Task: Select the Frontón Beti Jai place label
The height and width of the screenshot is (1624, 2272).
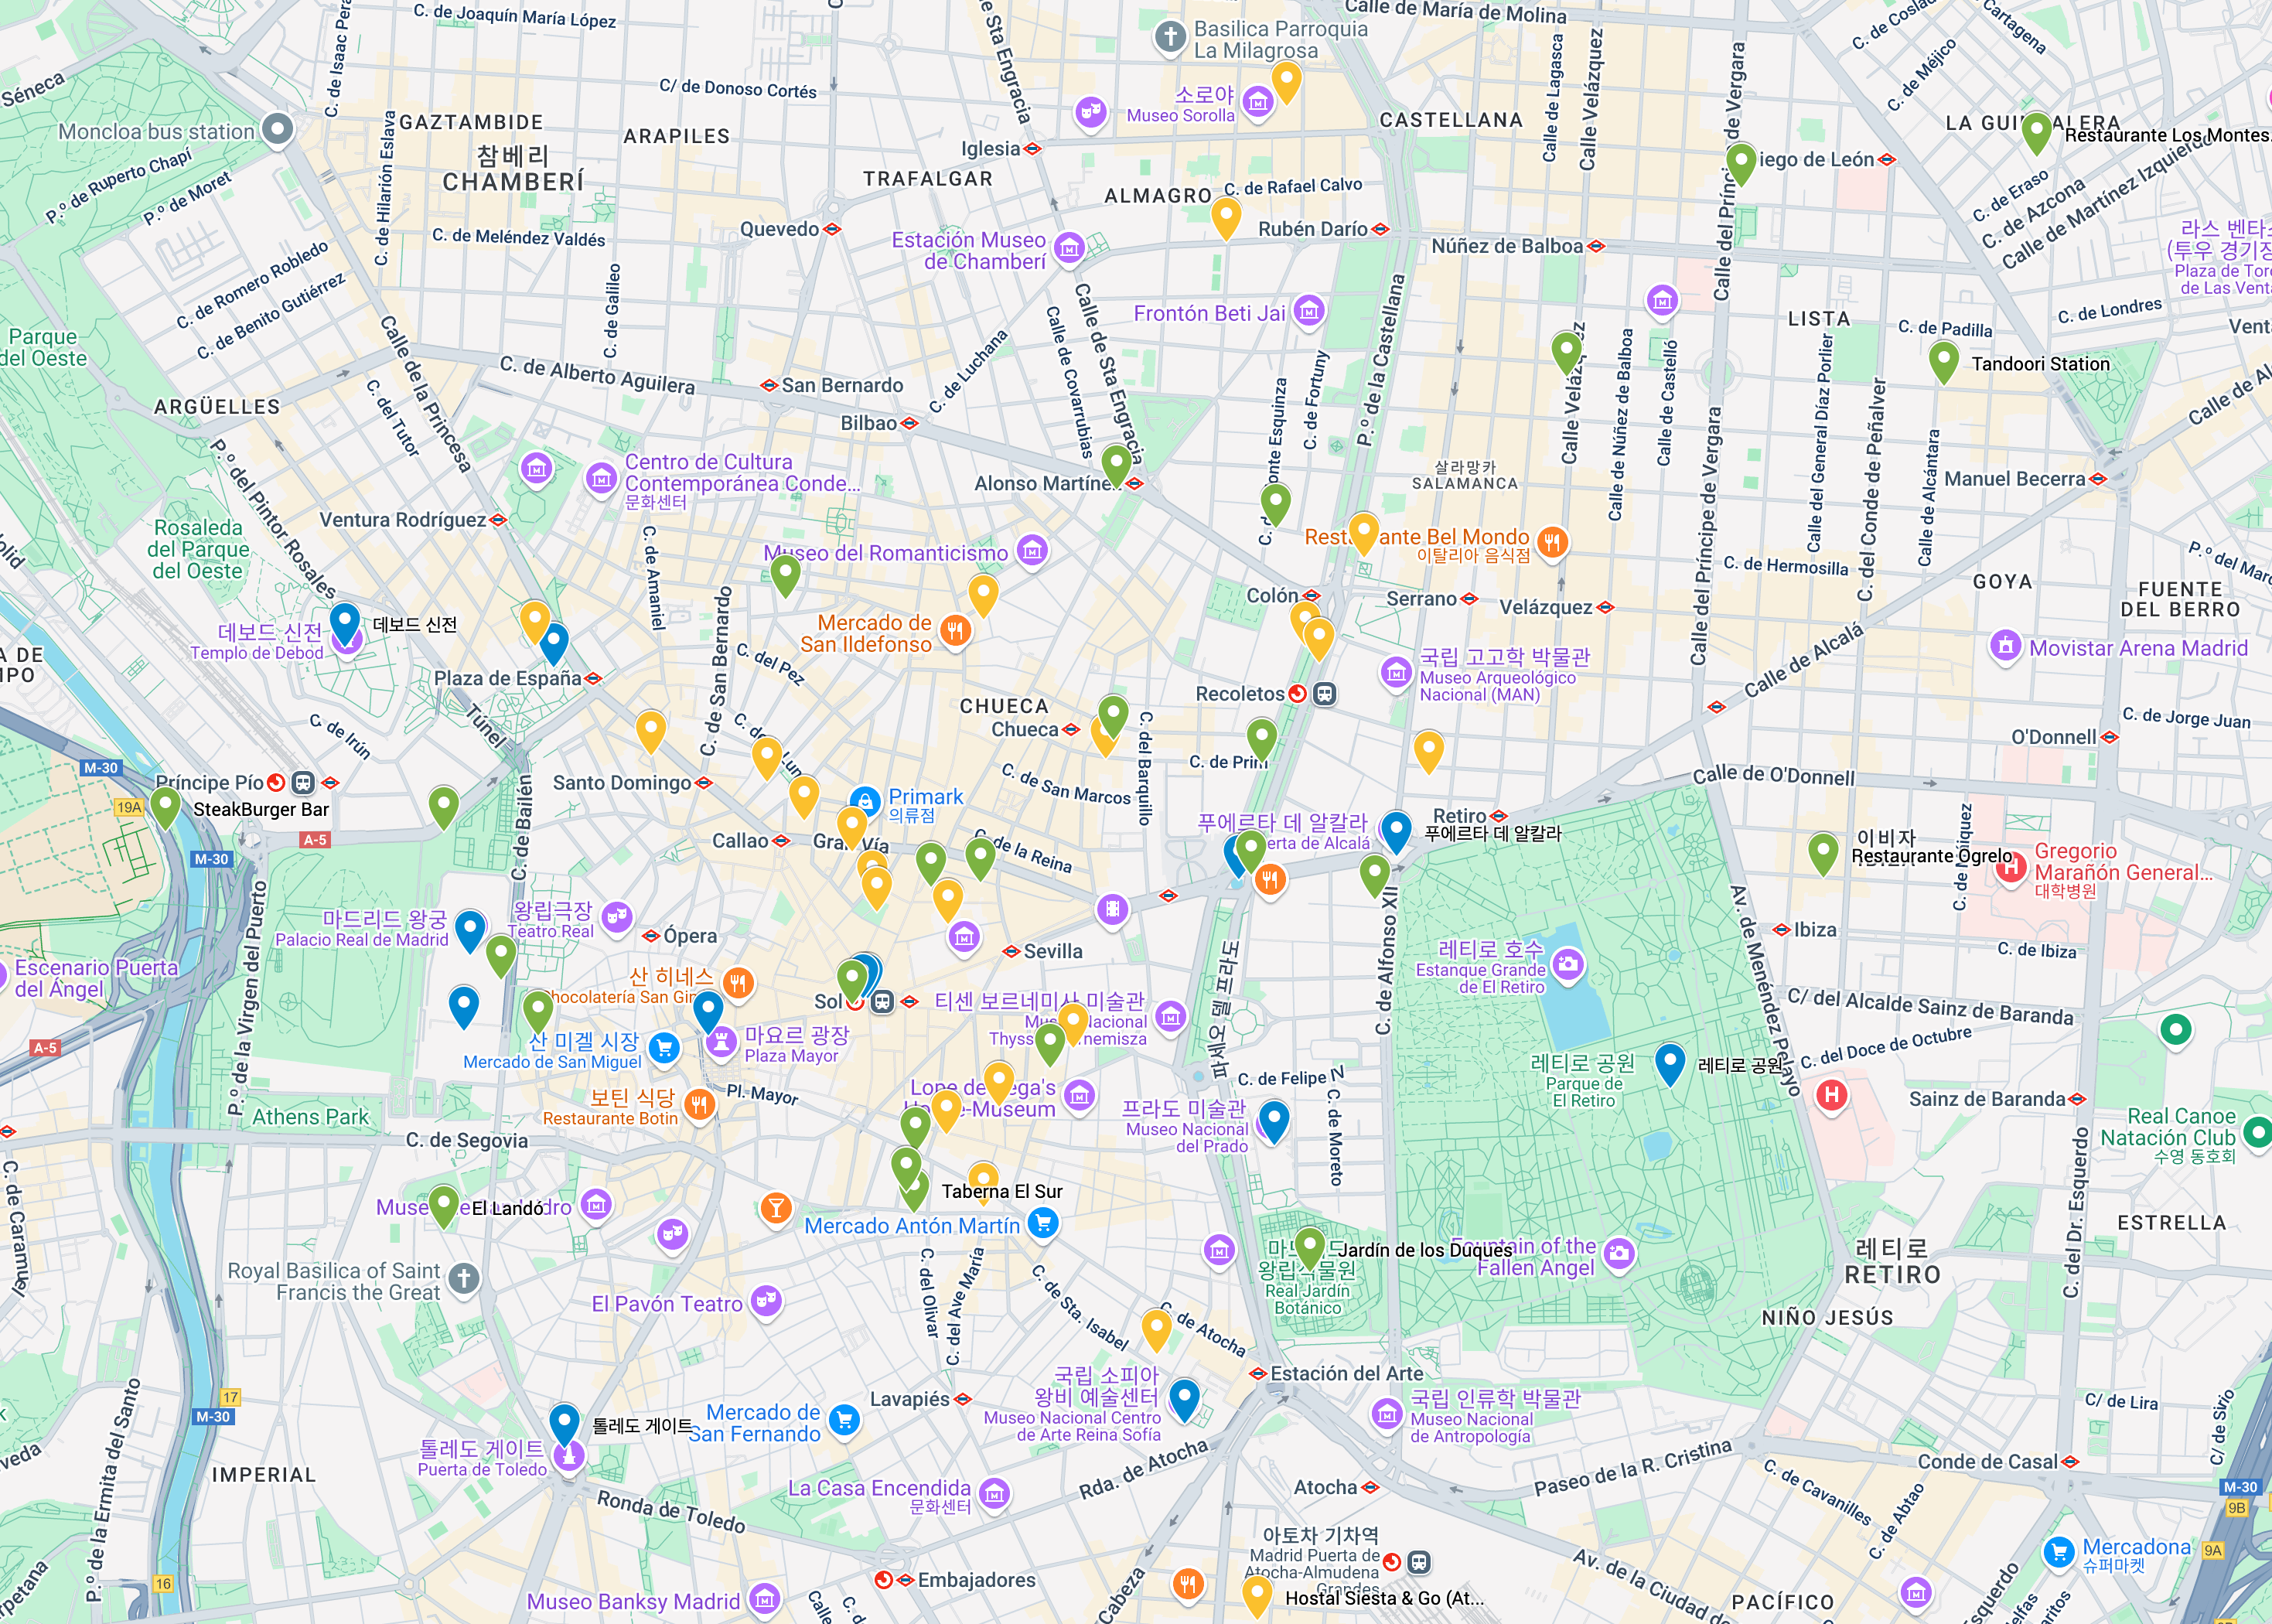Action: point(1209,313)
